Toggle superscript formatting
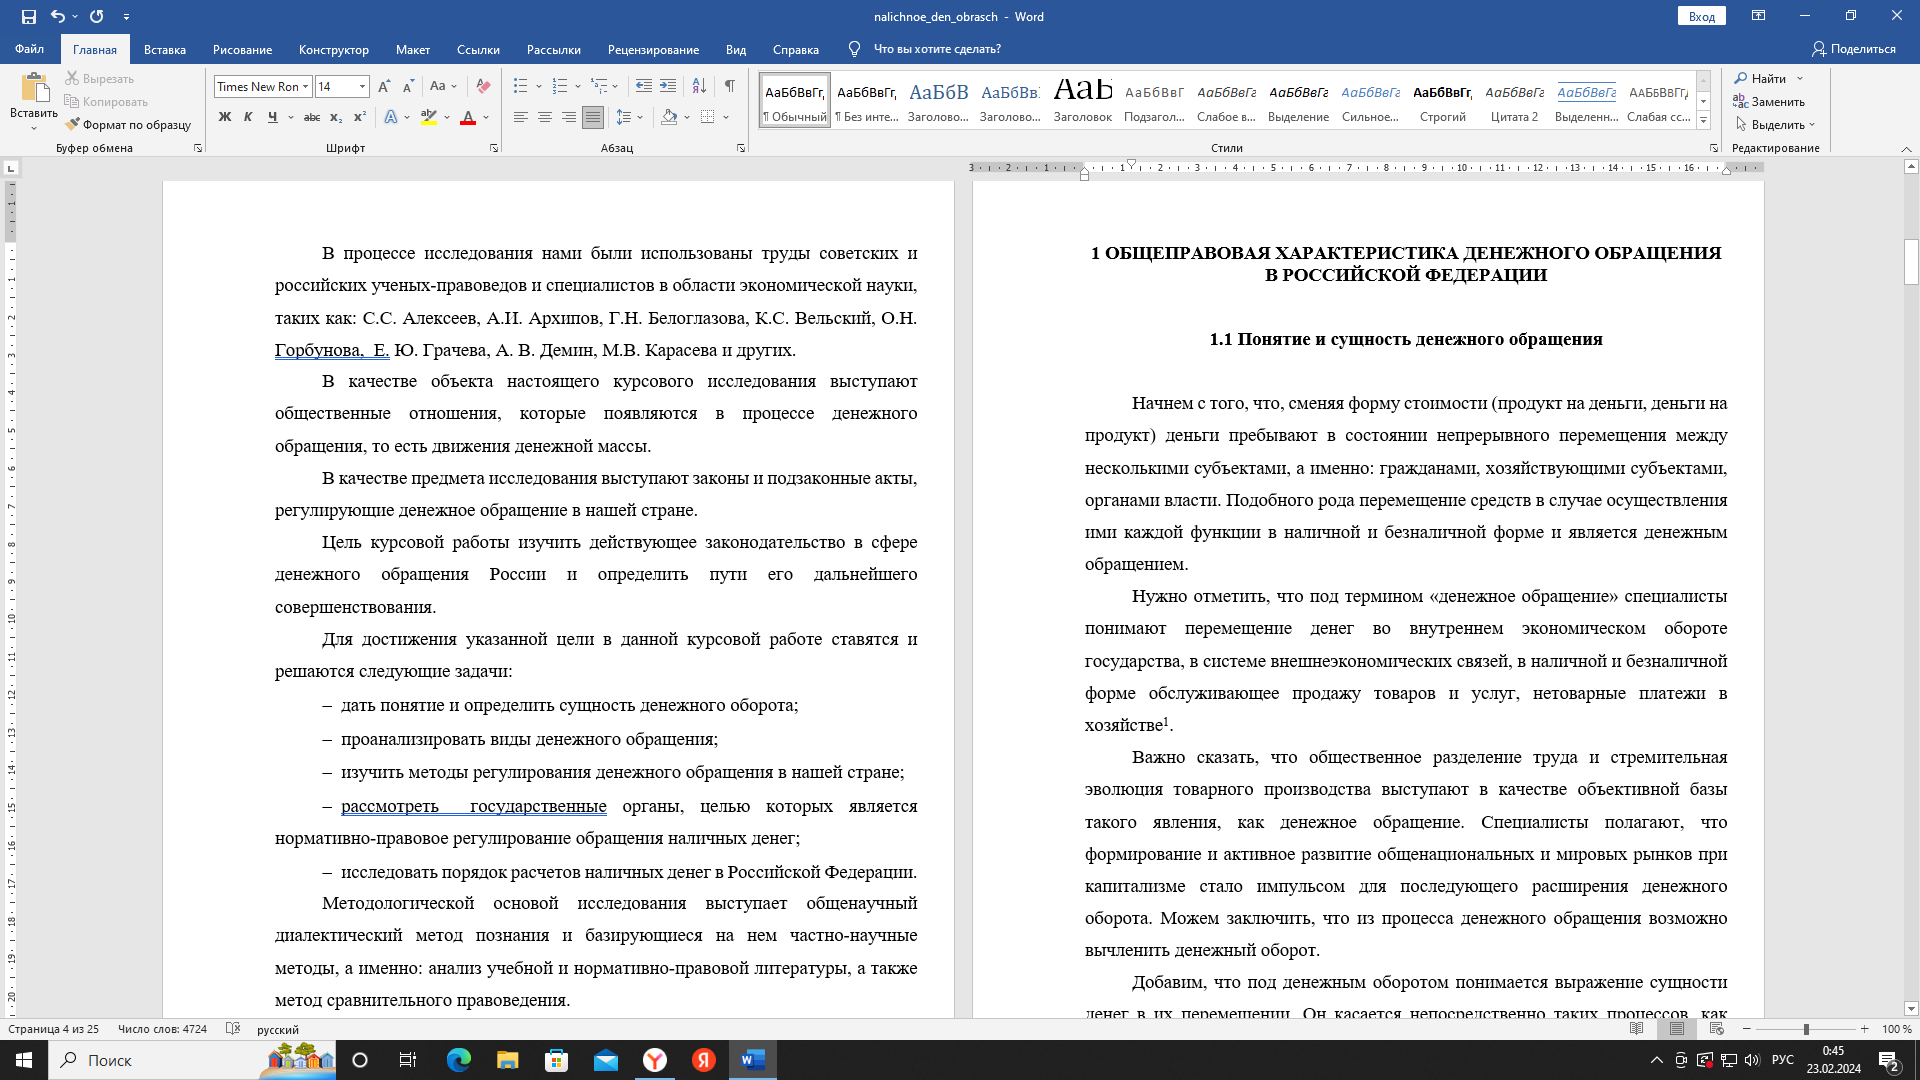This screenshot has height=1080, width=1920. 360,117
